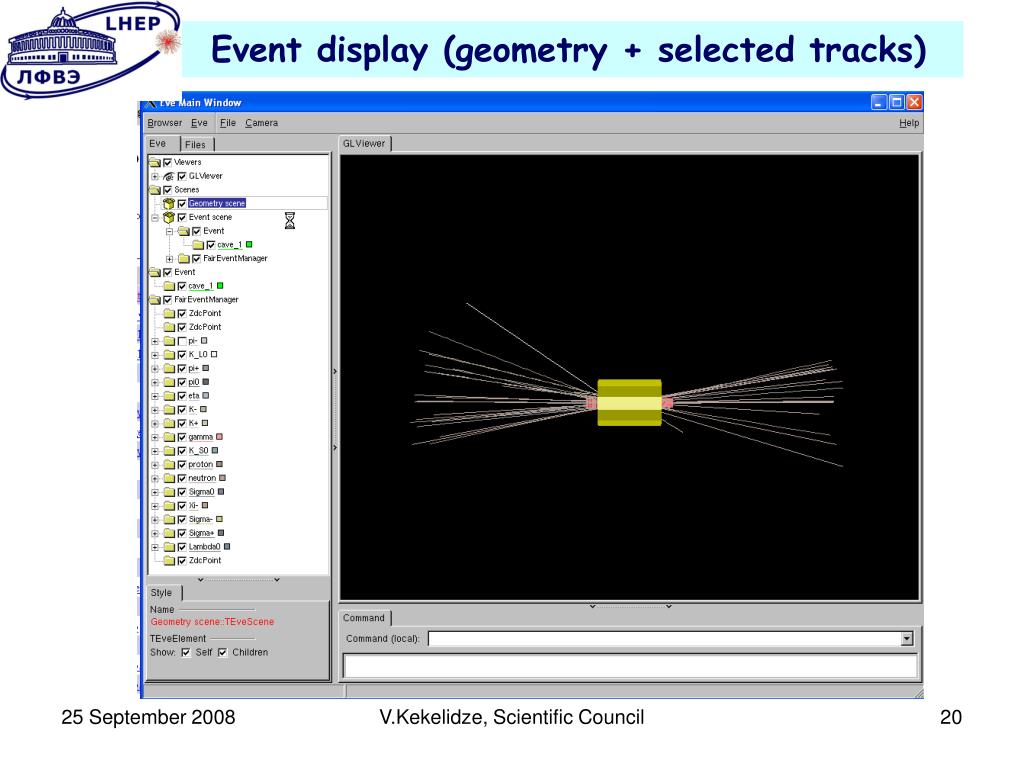Toggle the Geometry scene checkbox

[182, 204]
